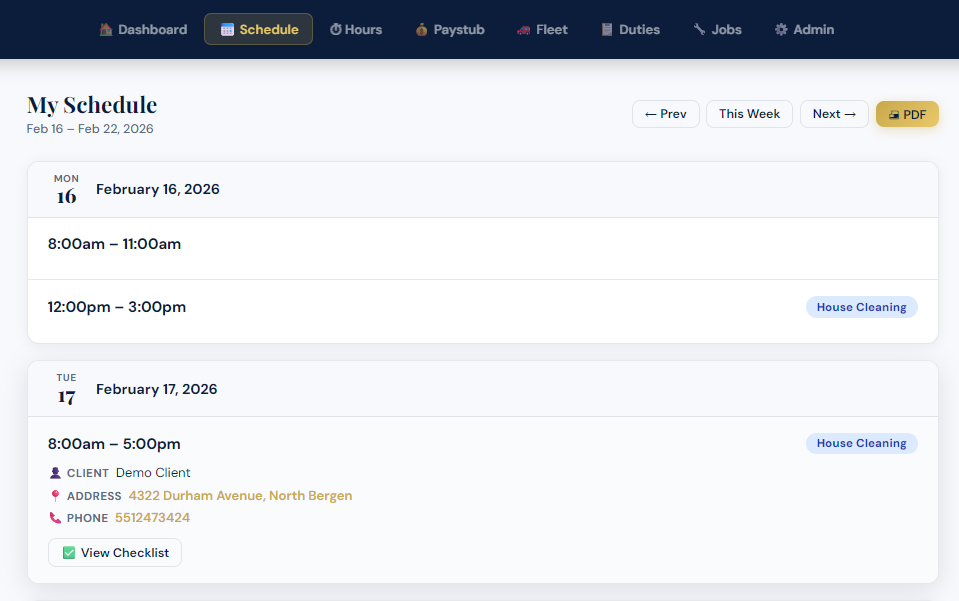Click the Jobs wrench icon
The height and width of the screenshot is (601, 959).
(x=699, y=30)
